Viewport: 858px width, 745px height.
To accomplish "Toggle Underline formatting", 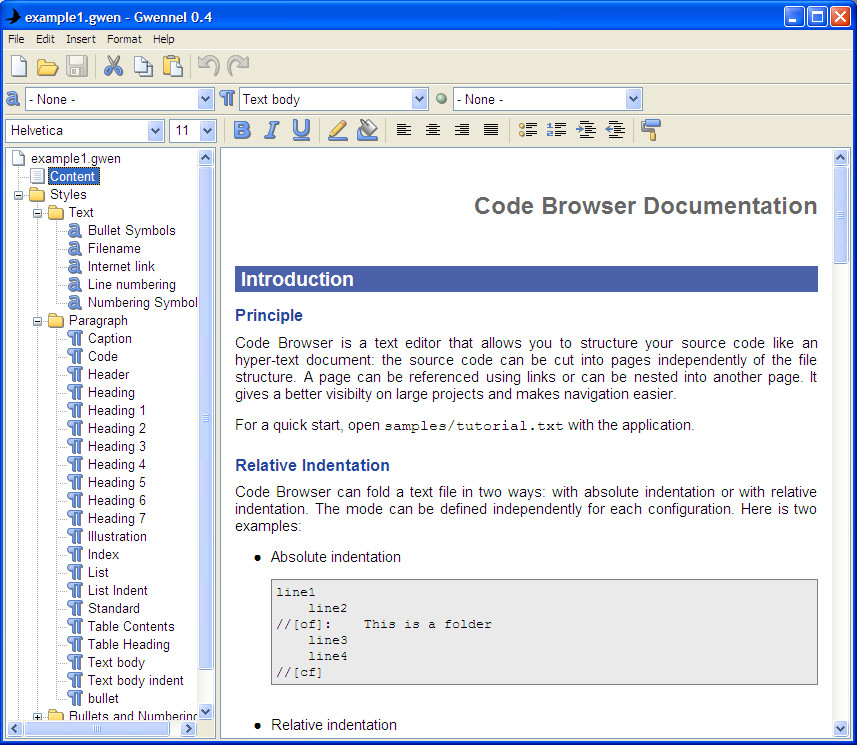I will (301, 130).
